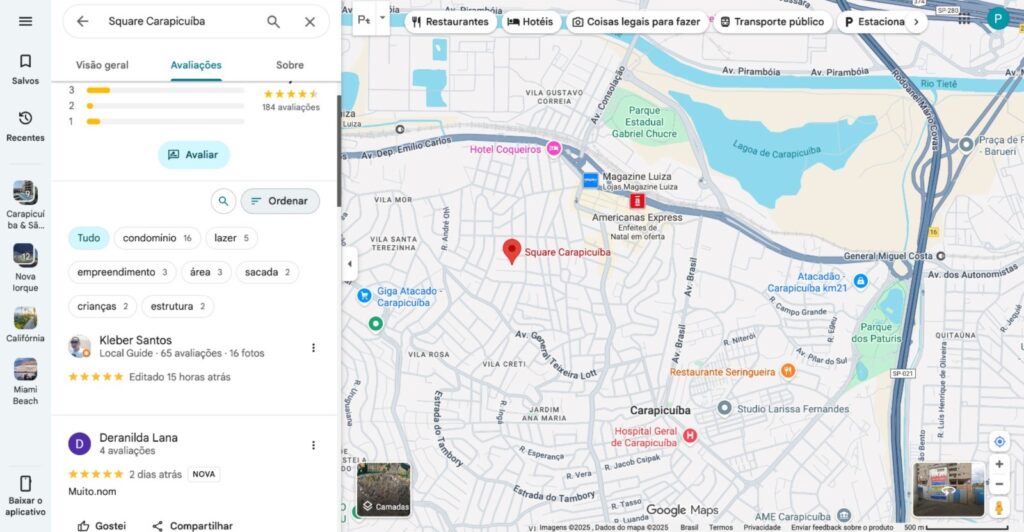Image resolution: width=1024 pixels, height=532 pixels.
Task: Toggle the condomínio review filter chip
Action: coord(158,238)
